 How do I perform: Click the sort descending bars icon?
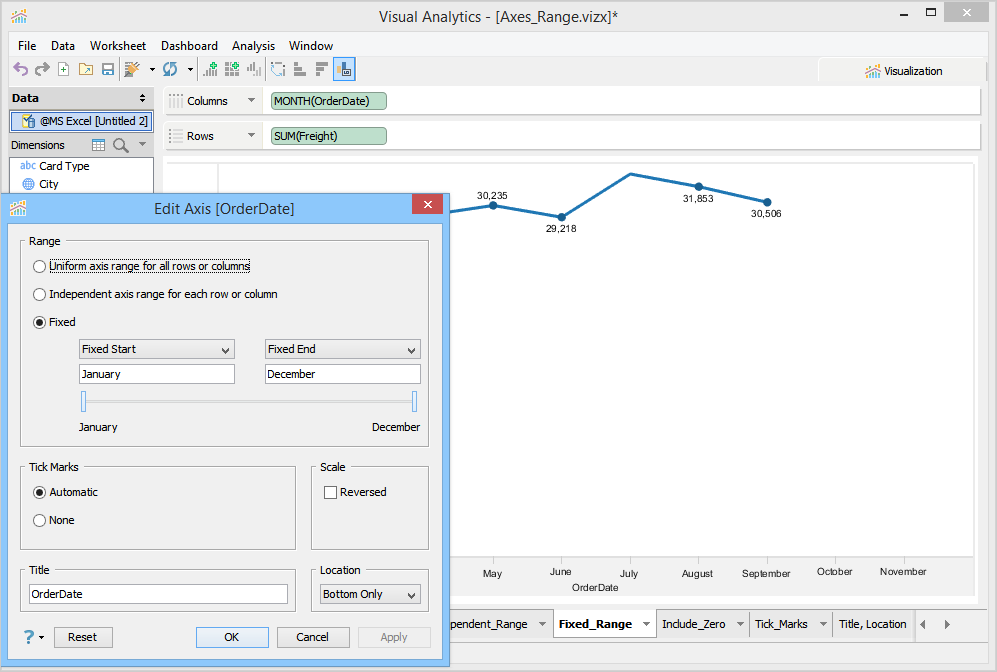(321, 69)
